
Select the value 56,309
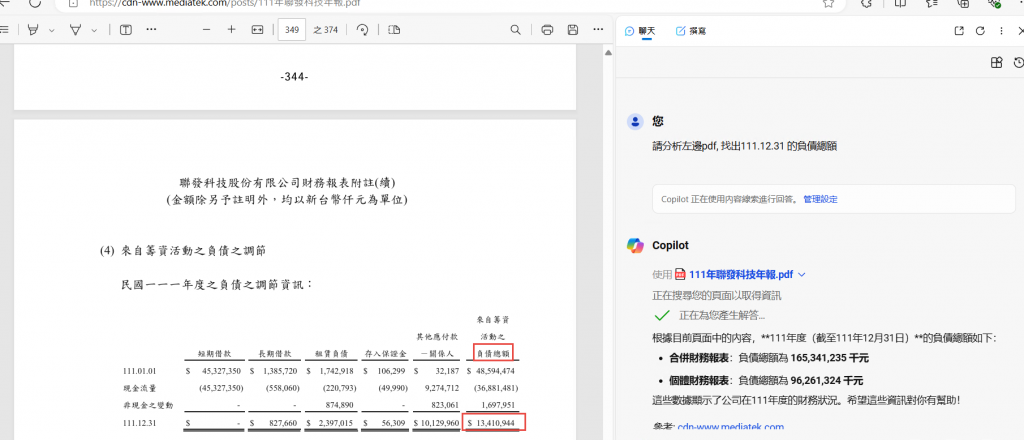pyautogui.click(x=394, y=423)
